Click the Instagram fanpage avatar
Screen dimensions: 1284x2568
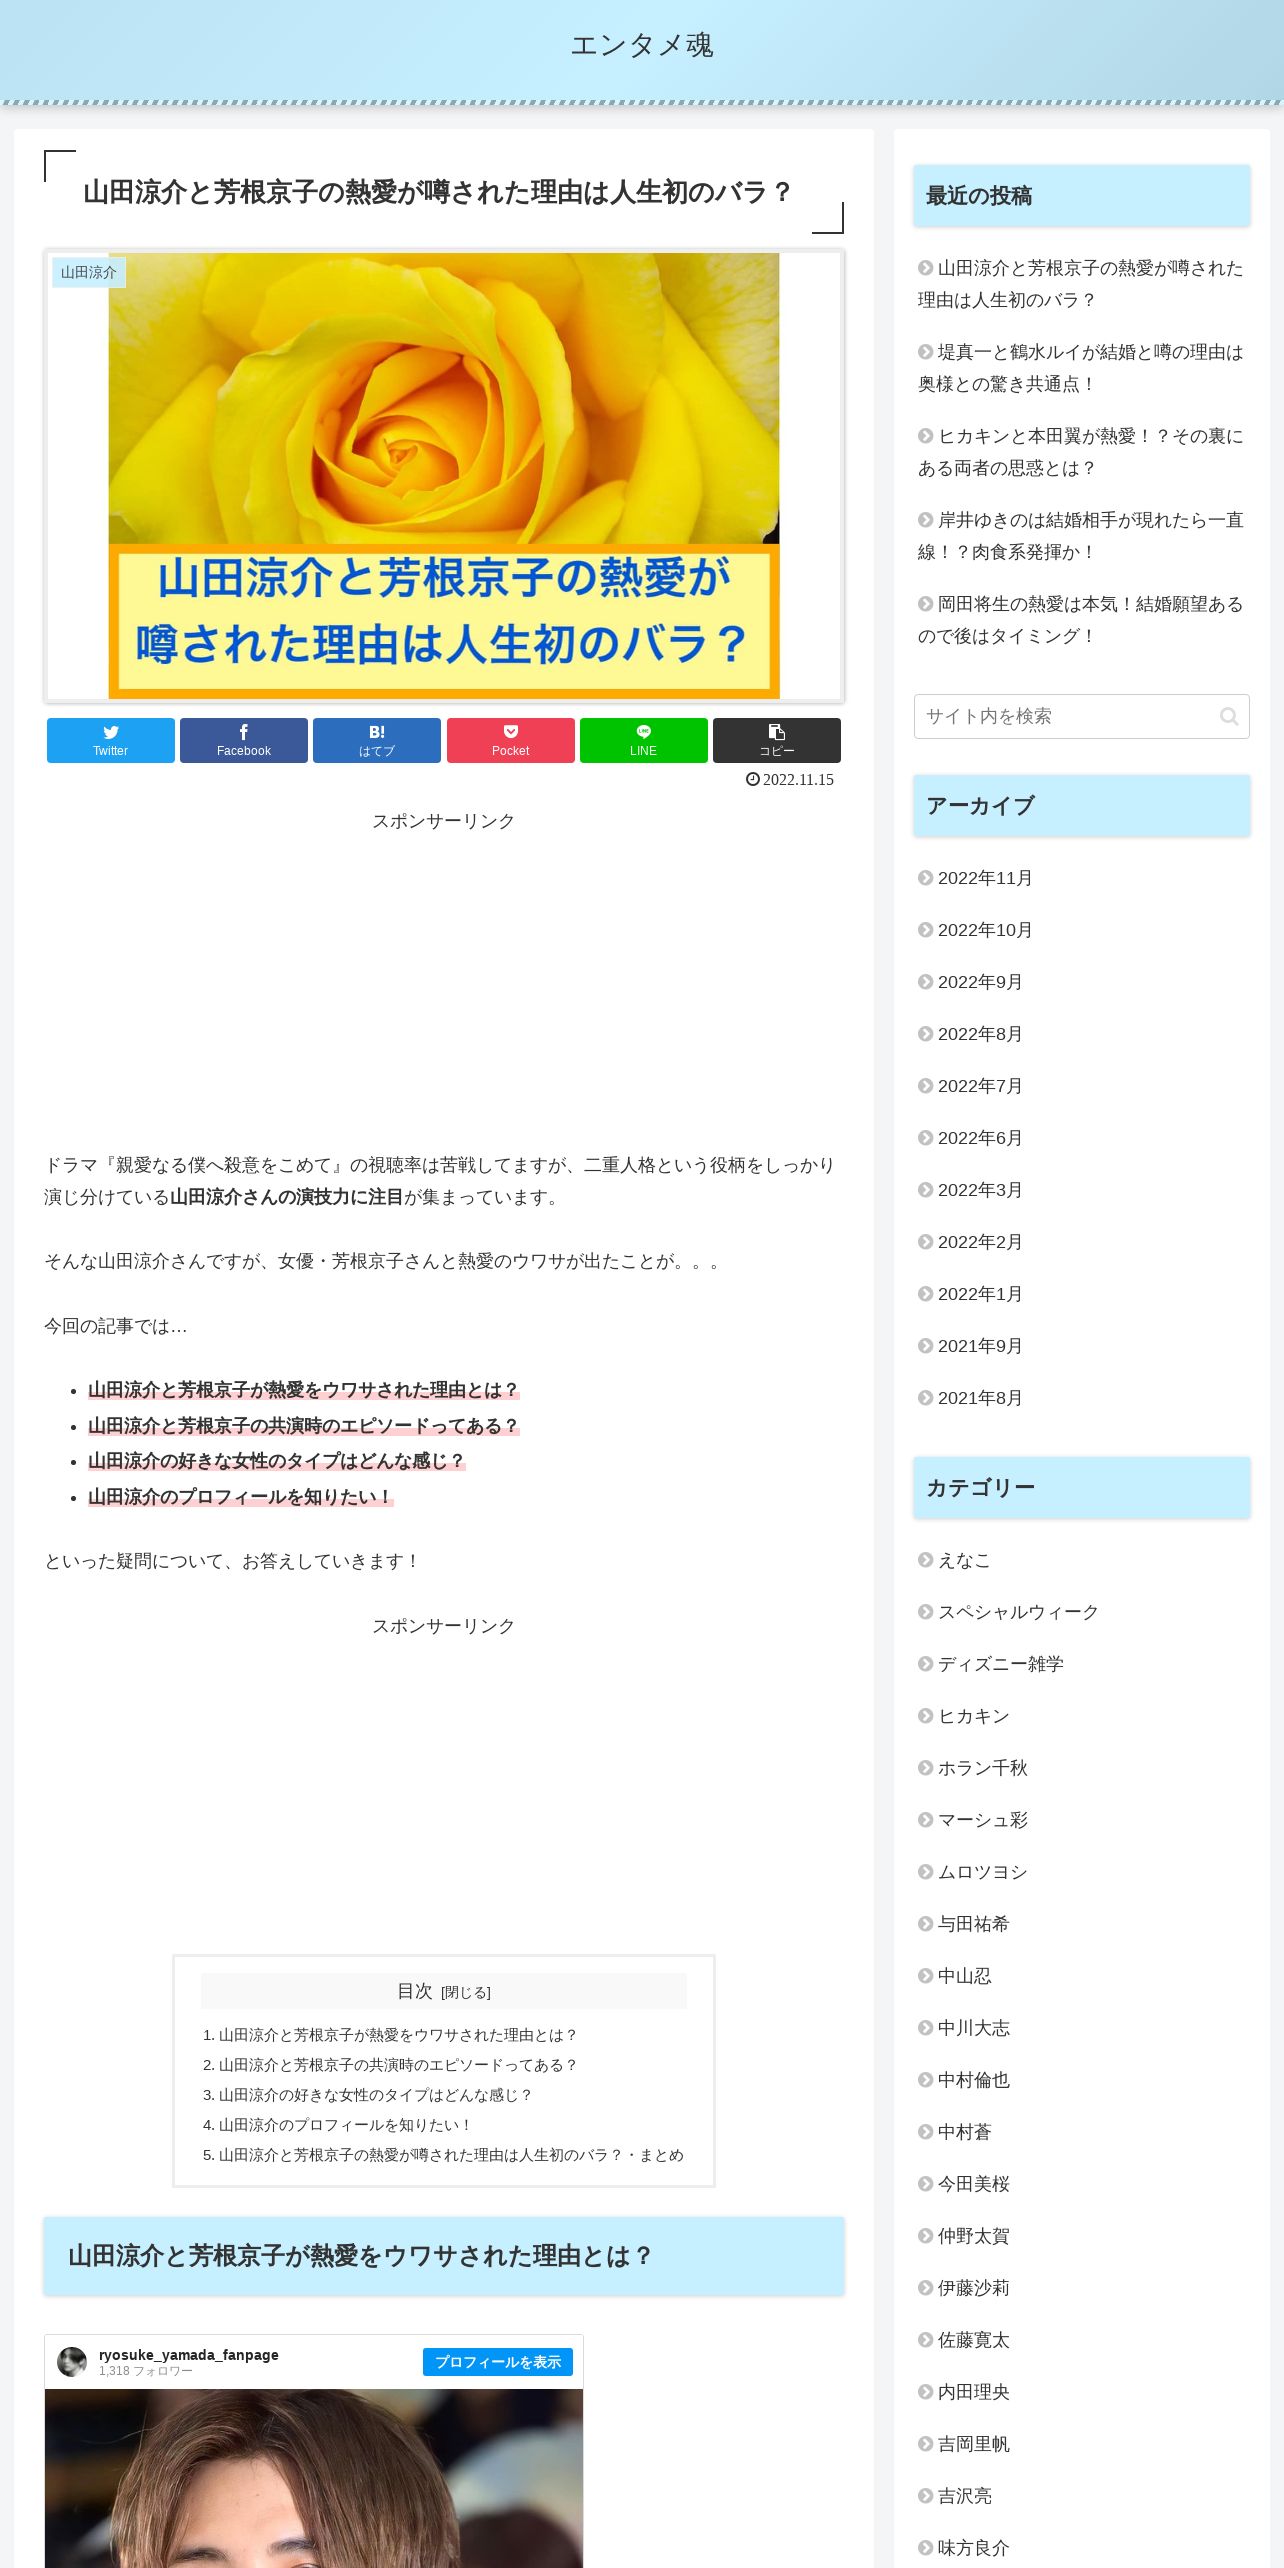(72, 2362)
